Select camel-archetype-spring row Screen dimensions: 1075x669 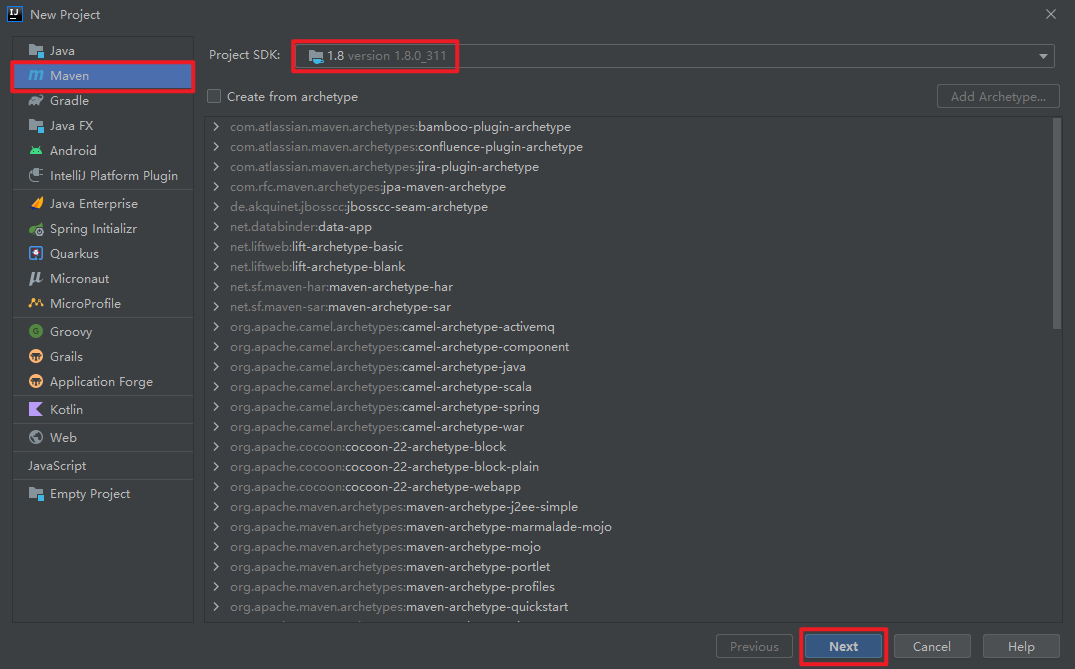click(628, 406)
